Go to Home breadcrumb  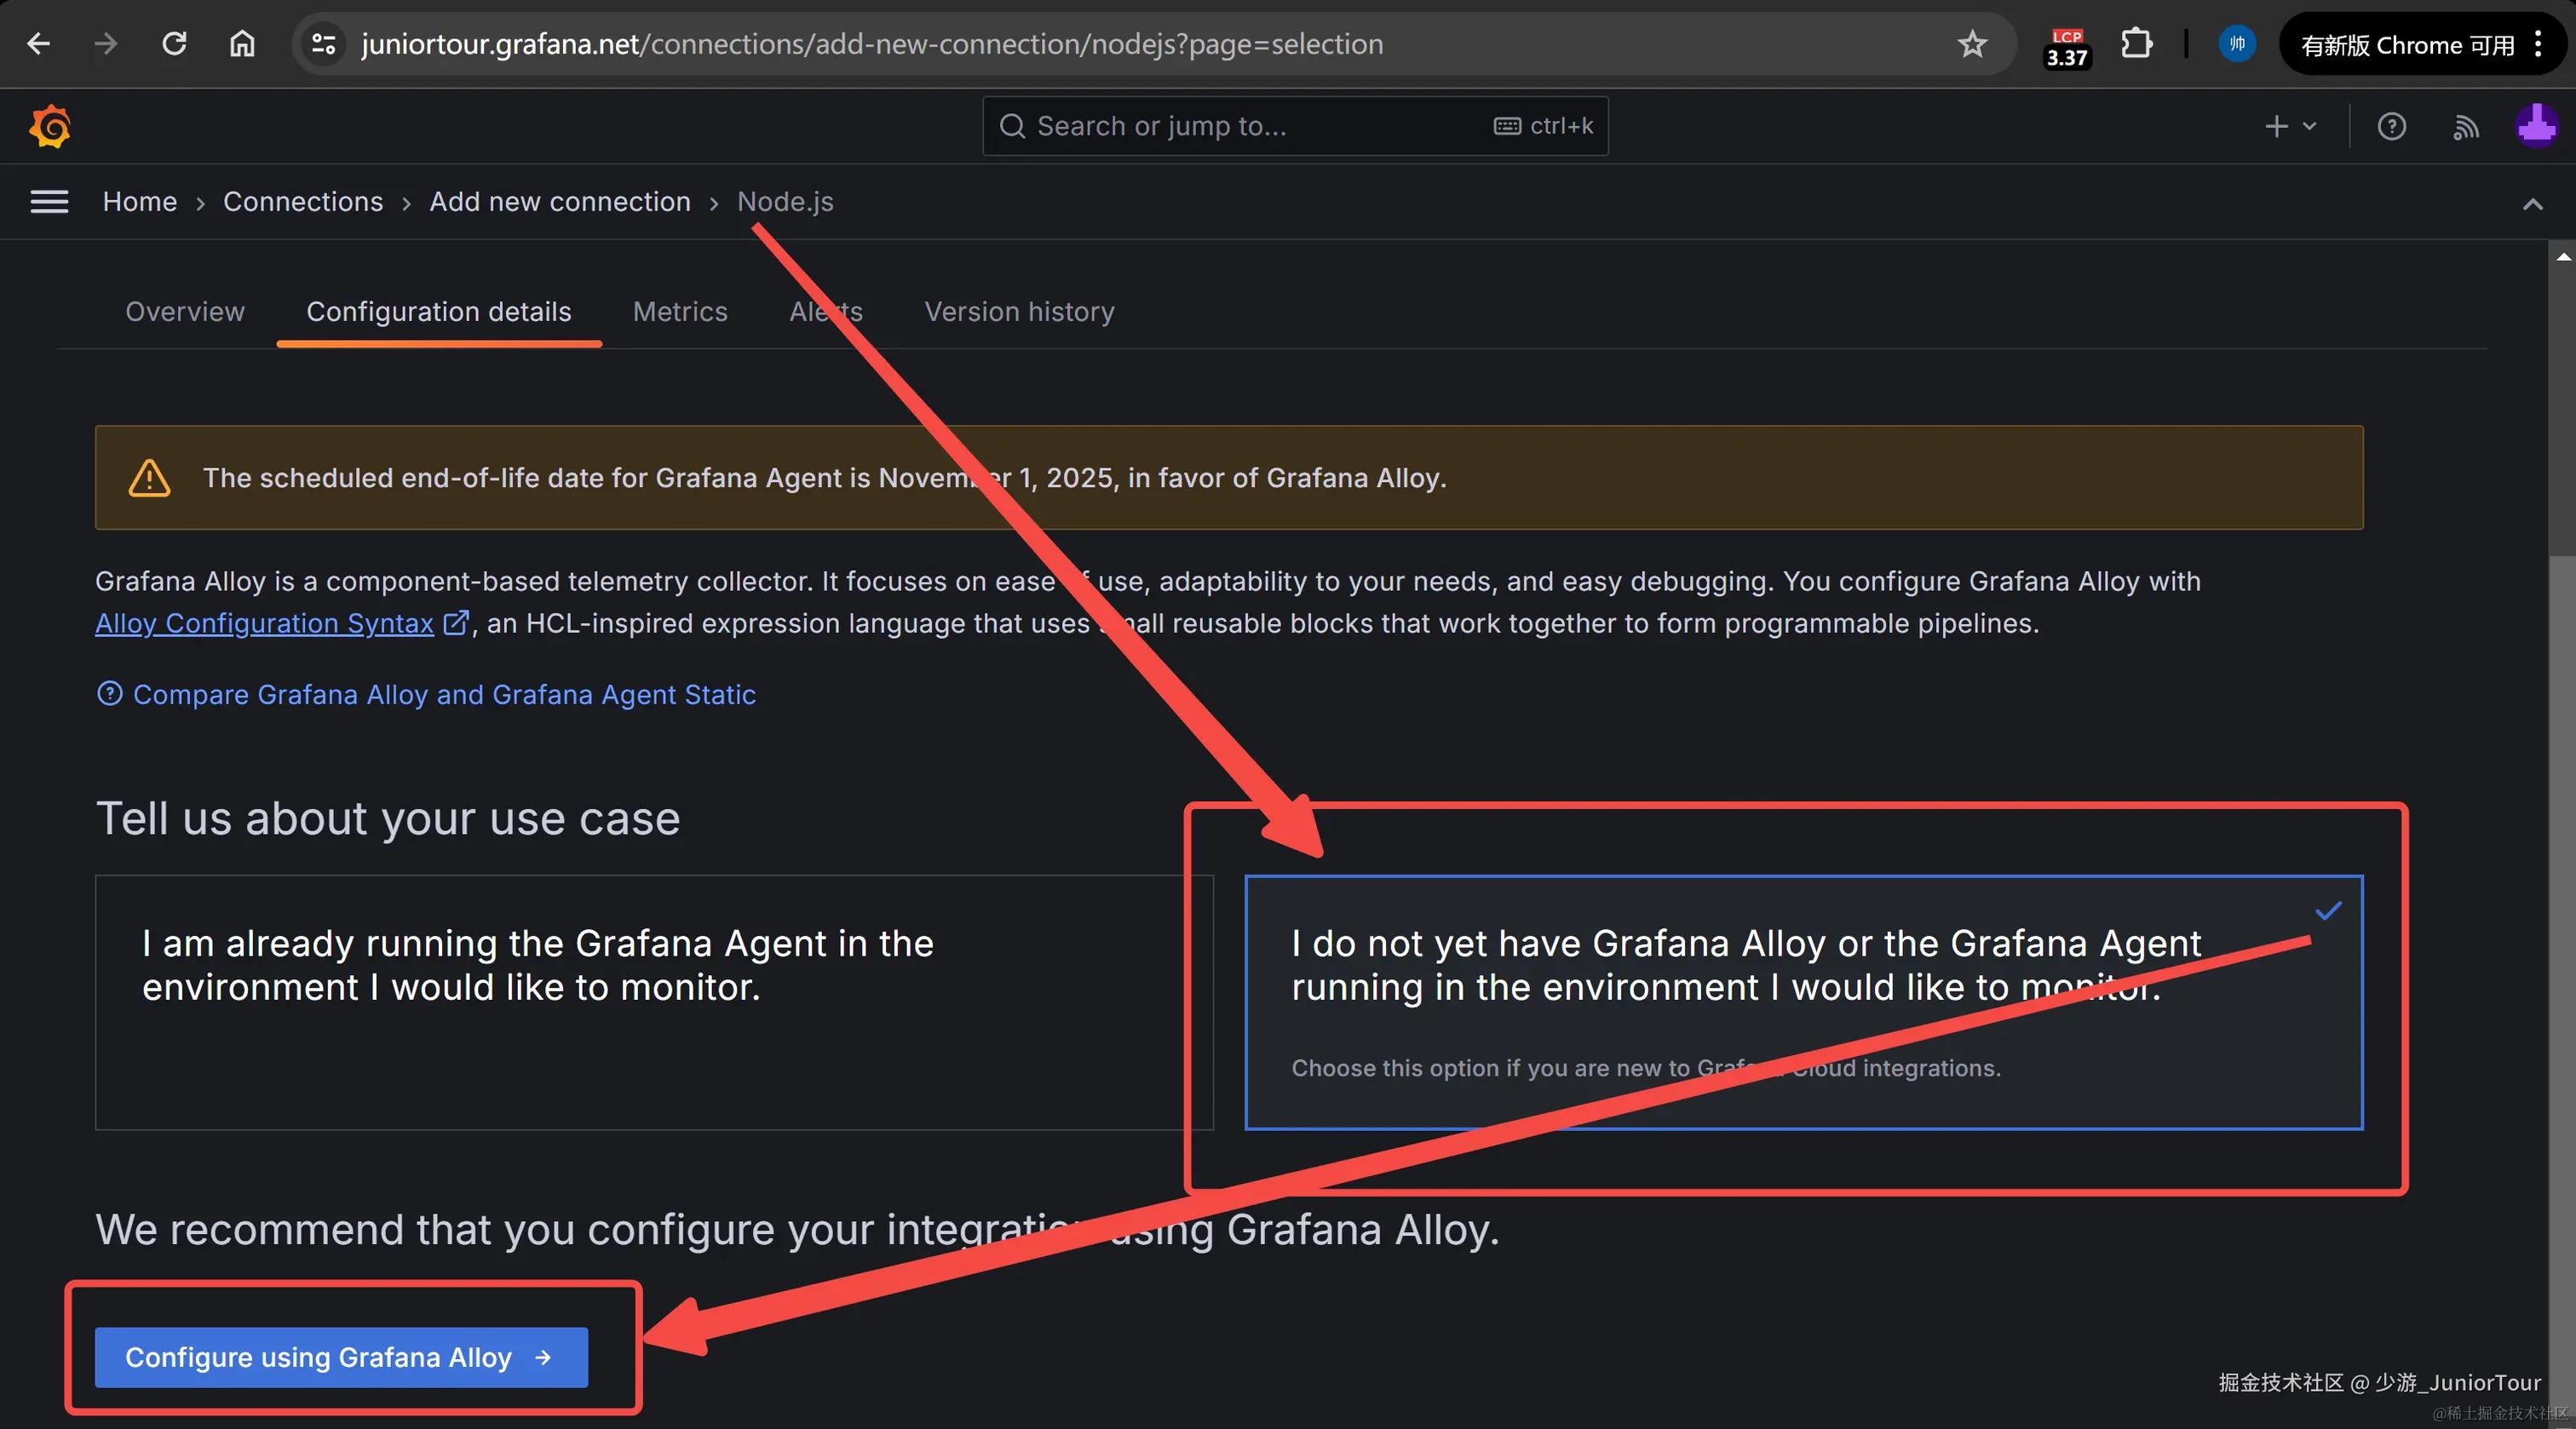click(140, 202)
